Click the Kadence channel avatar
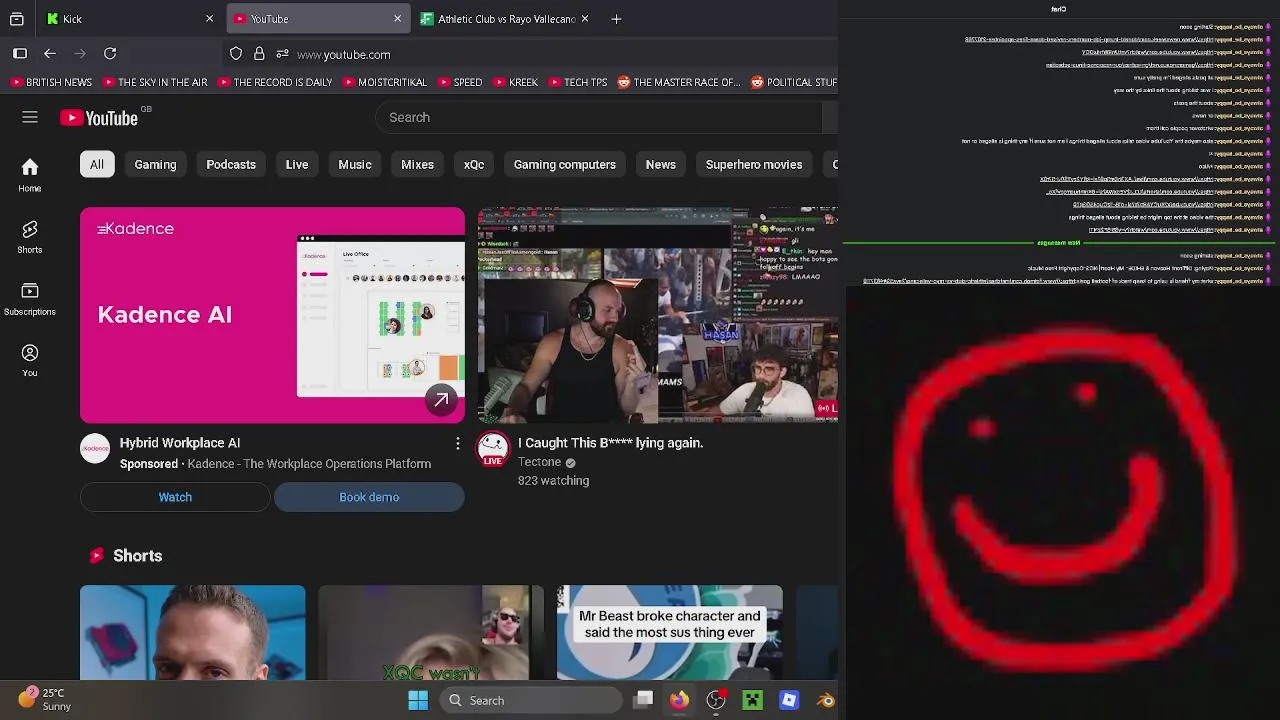This screenshot has width=1280, height=720. point(95,449)
